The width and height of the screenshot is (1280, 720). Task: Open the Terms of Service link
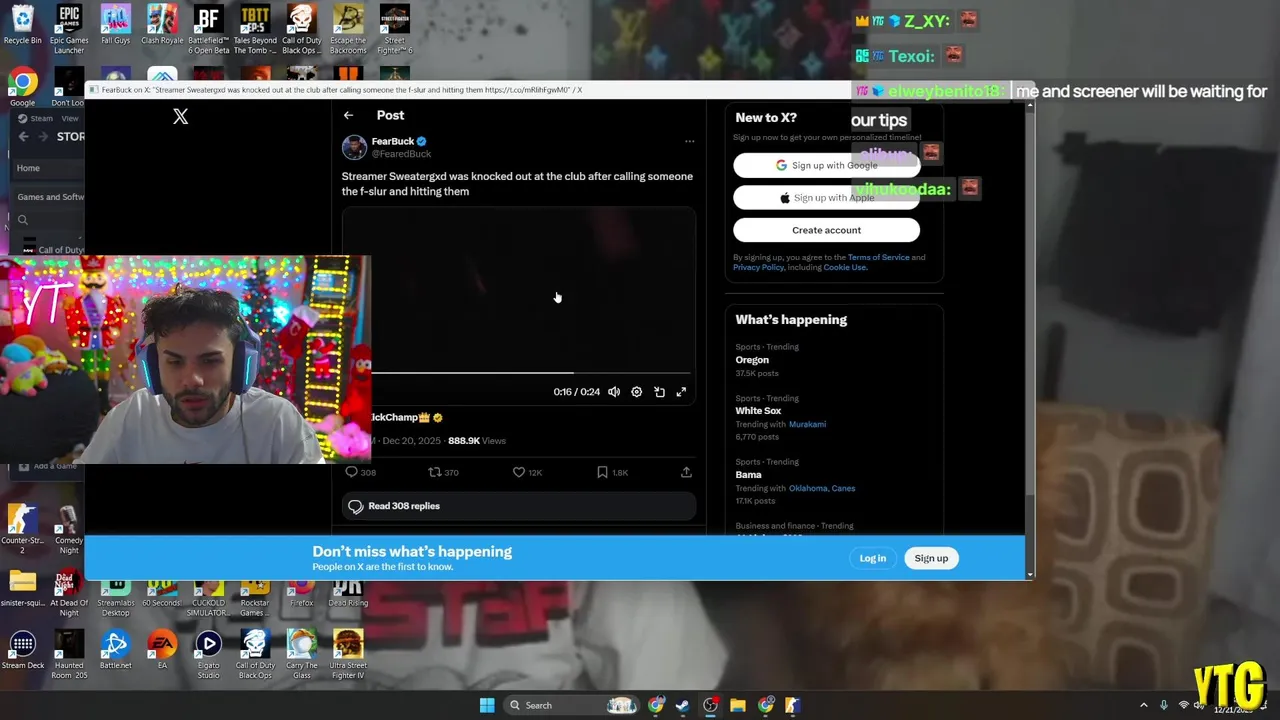tap(879, 257)
